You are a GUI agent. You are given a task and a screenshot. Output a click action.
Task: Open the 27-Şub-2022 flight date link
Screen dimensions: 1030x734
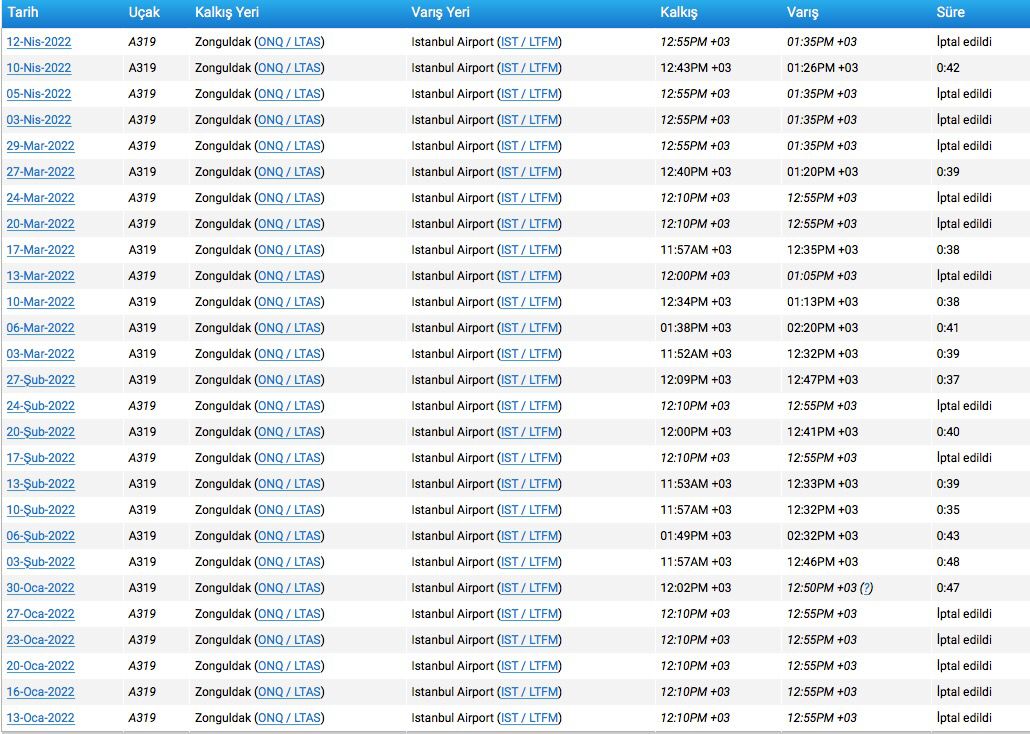41,380
